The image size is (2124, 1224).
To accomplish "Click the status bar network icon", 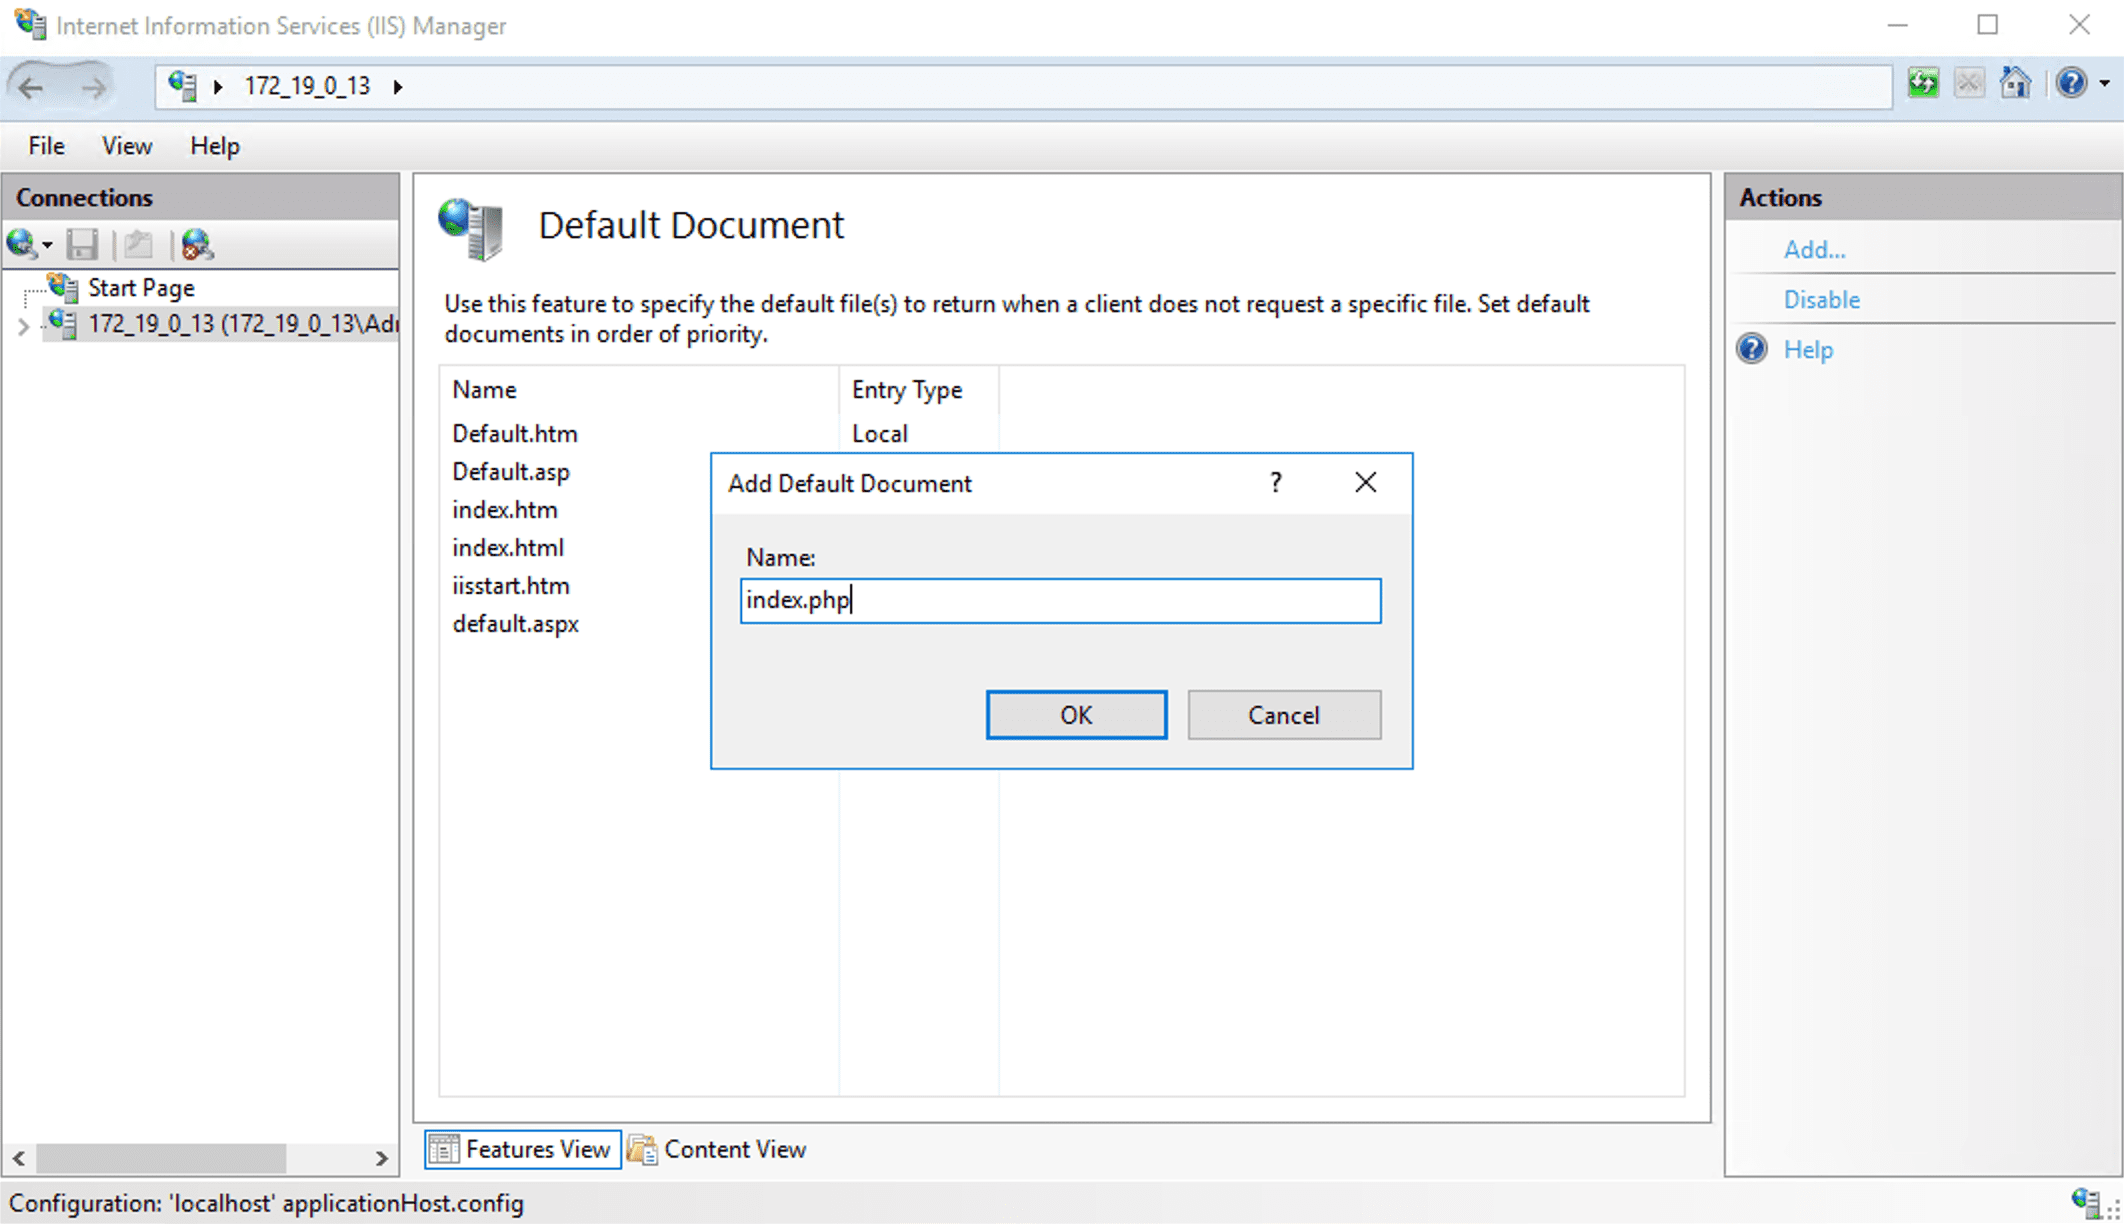I will [2087, 1202].
